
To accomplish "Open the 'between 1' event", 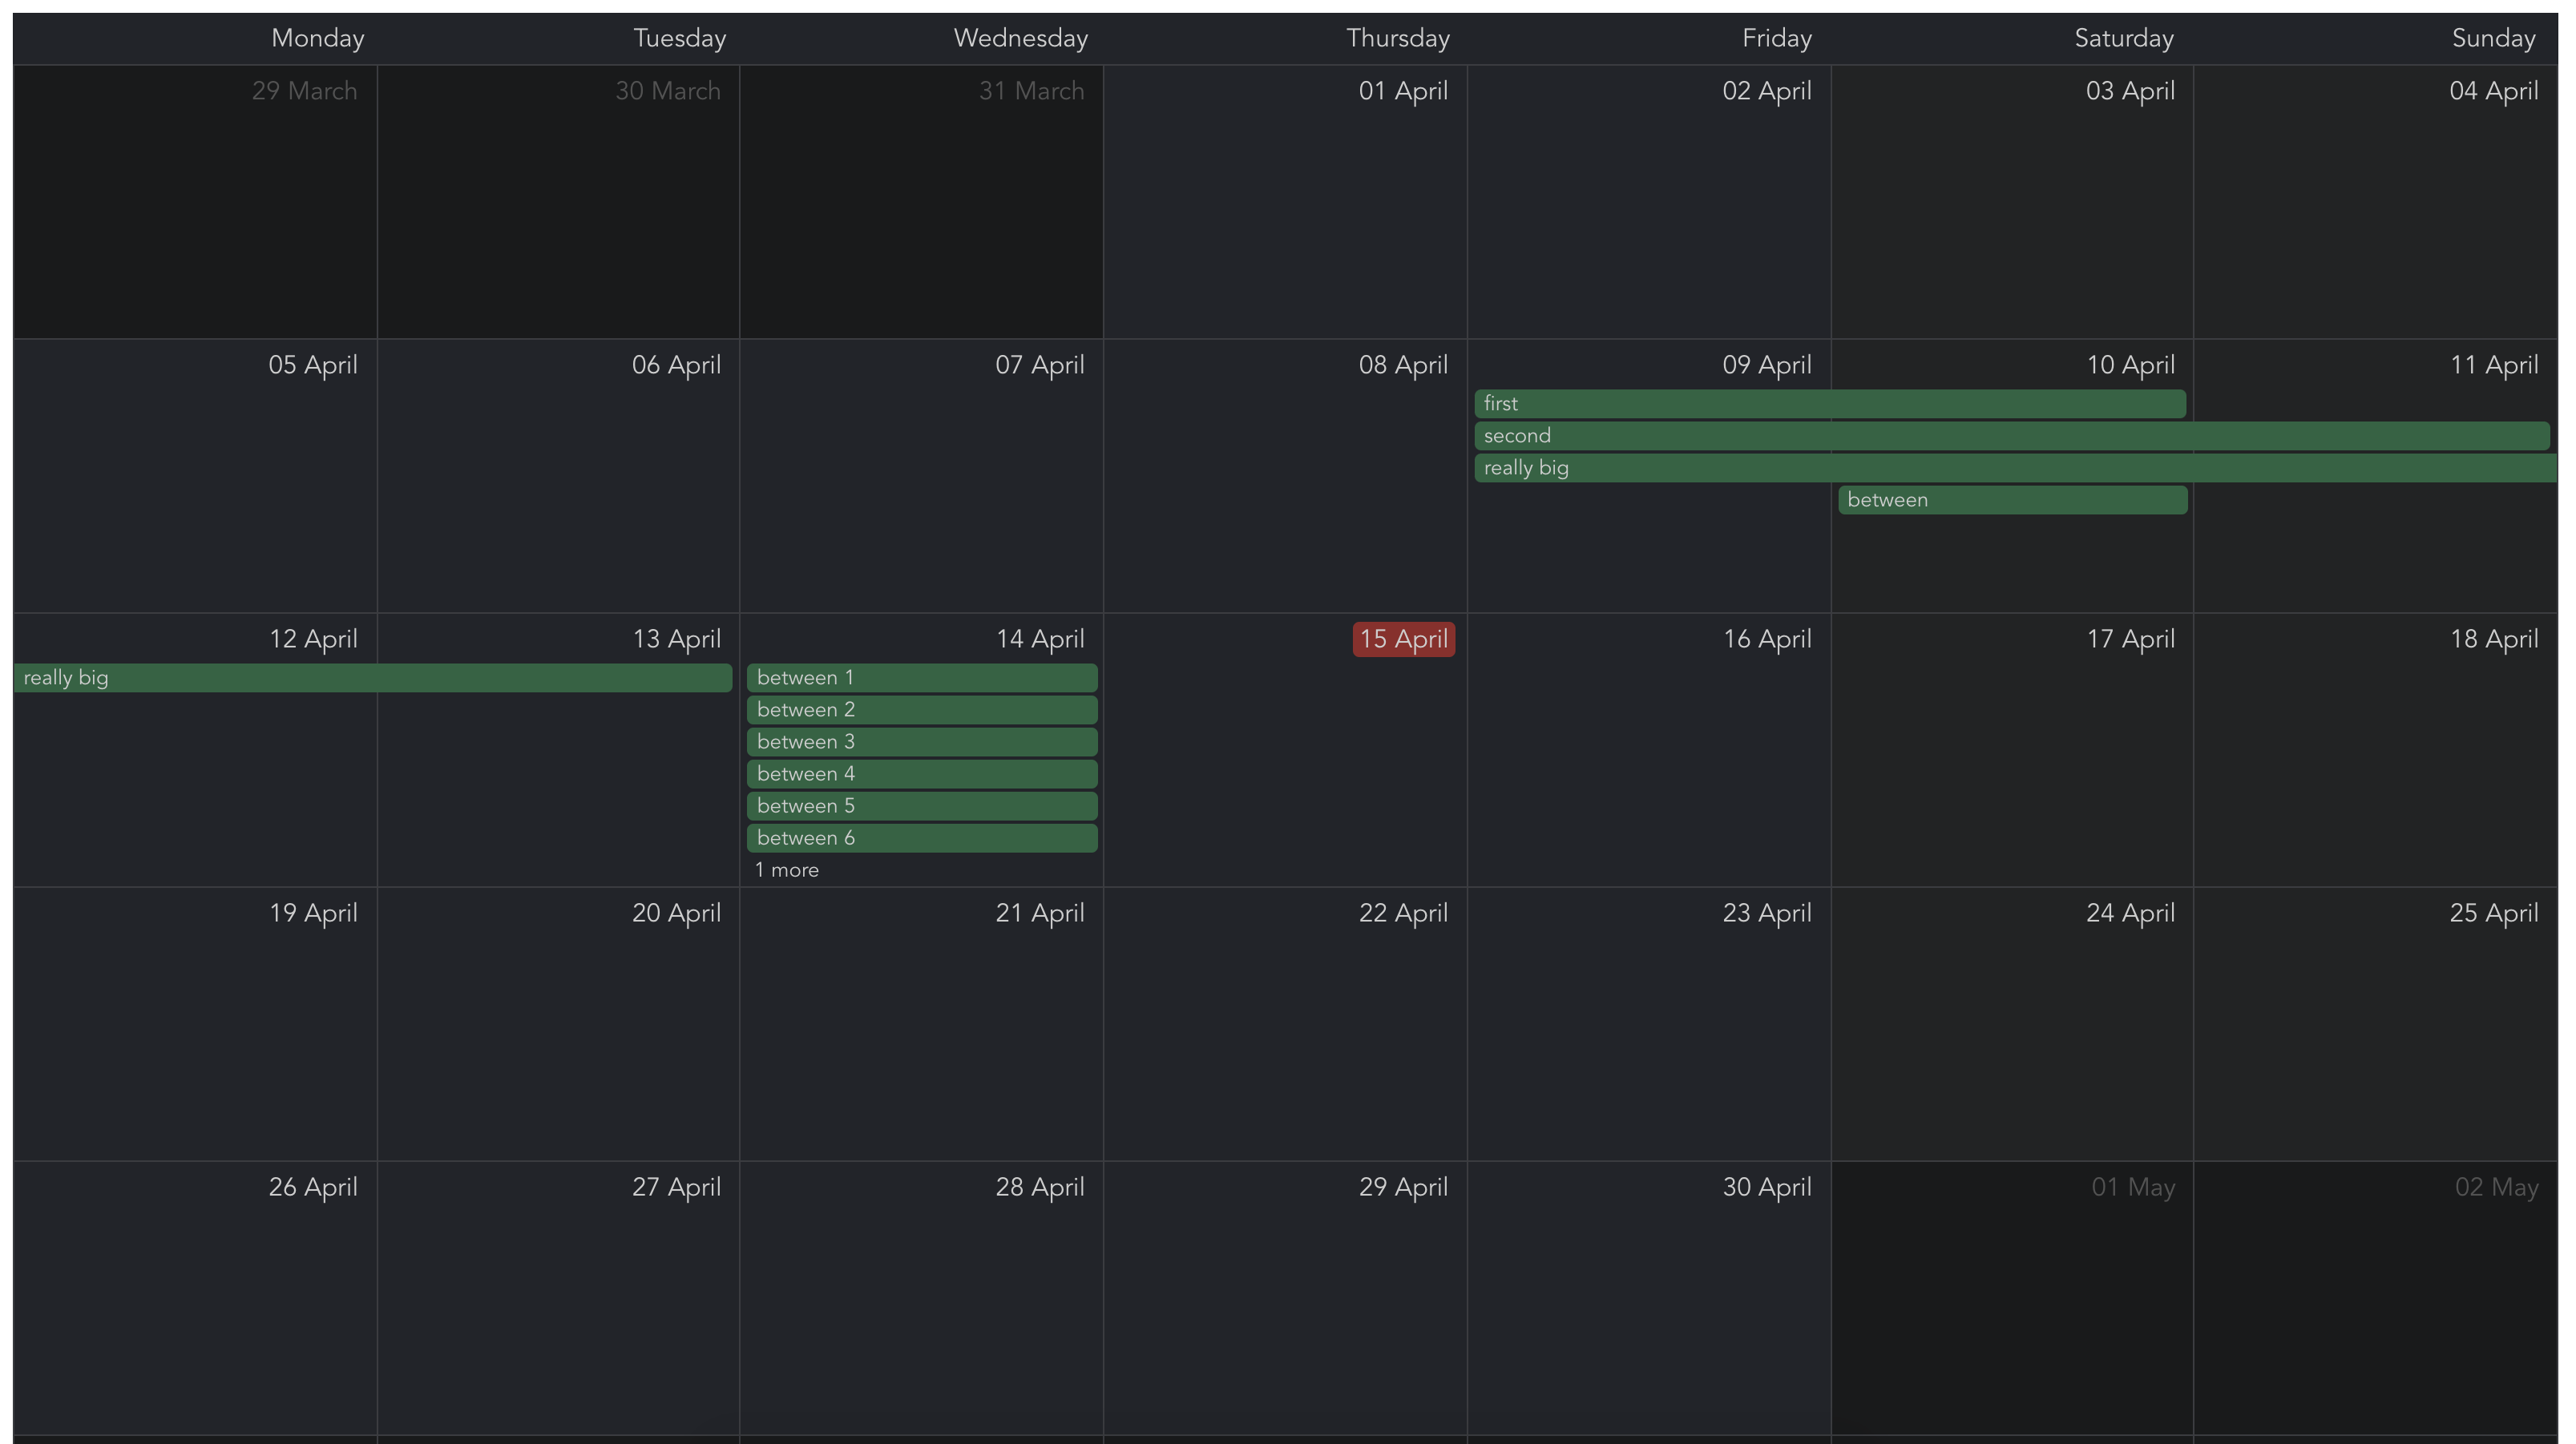I will coord(921,678).
